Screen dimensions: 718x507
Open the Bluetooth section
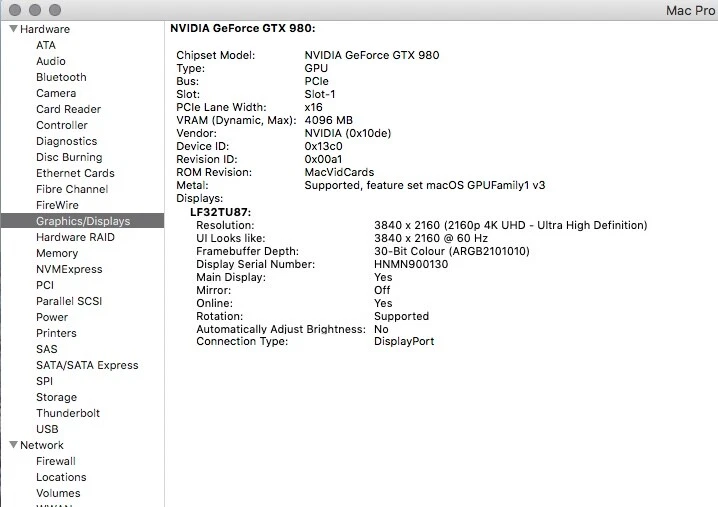pyautogui.click(x=61, y=77)
